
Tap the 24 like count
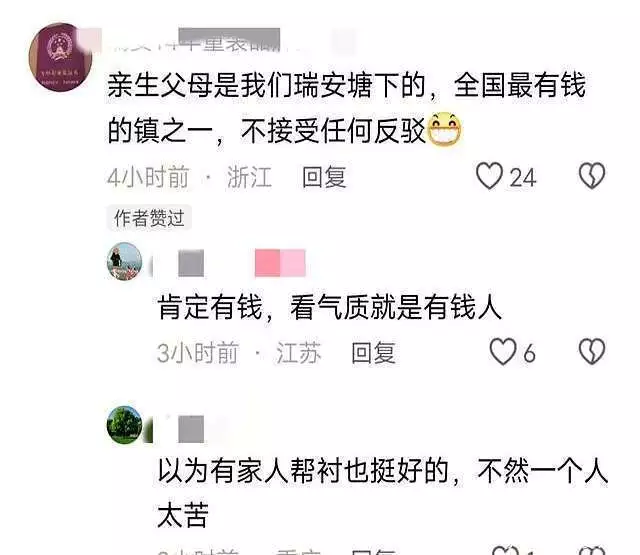point(522,178)
